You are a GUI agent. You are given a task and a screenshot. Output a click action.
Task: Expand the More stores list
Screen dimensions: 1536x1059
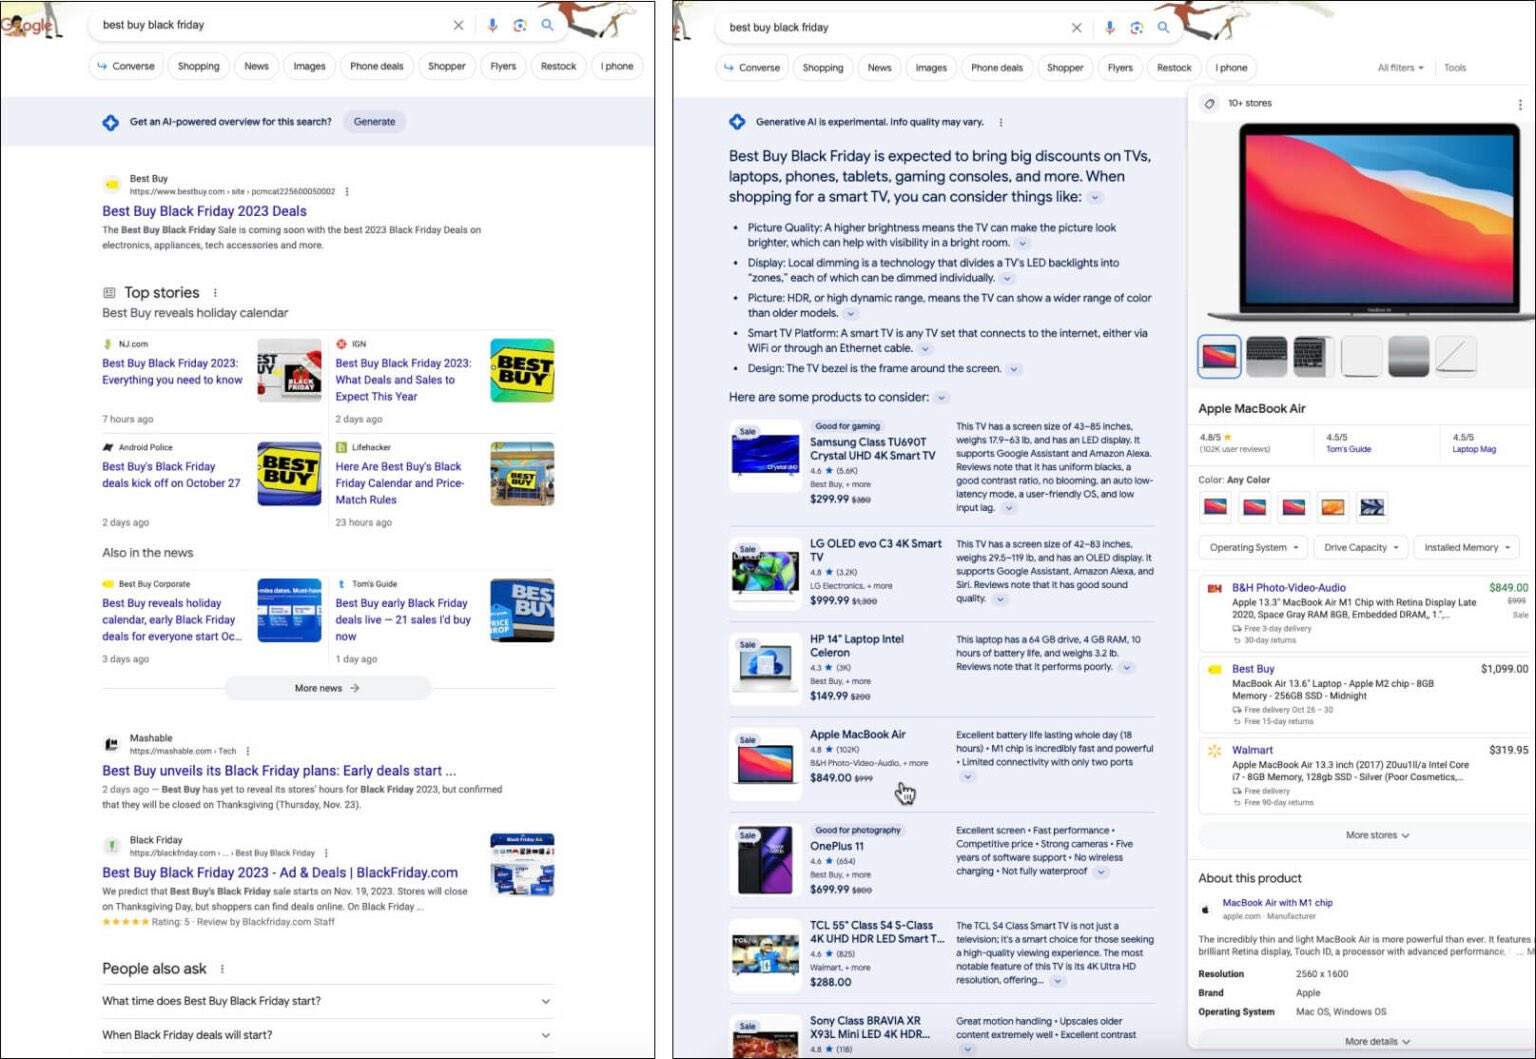pyautogui.click(x=1376, y=835)
